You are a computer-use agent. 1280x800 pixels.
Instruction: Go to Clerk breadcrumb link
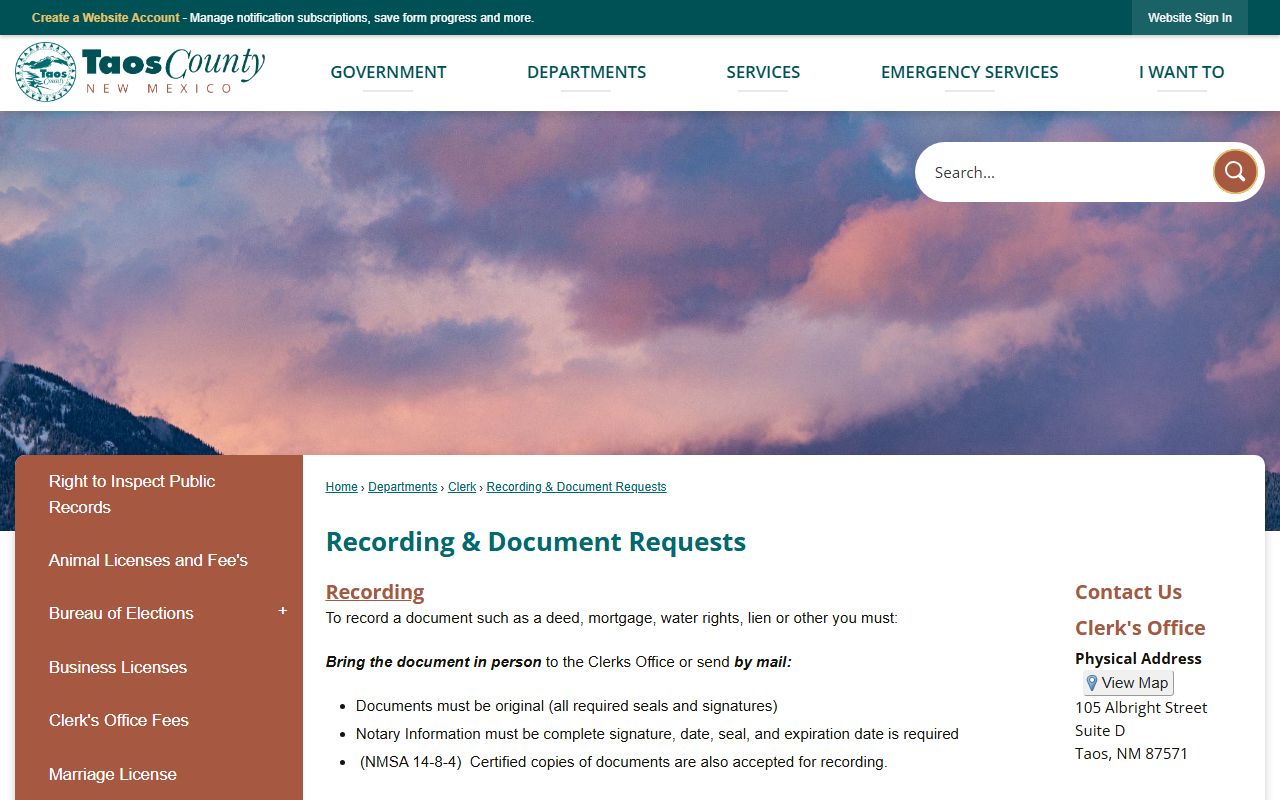click(x=462, y=487)
